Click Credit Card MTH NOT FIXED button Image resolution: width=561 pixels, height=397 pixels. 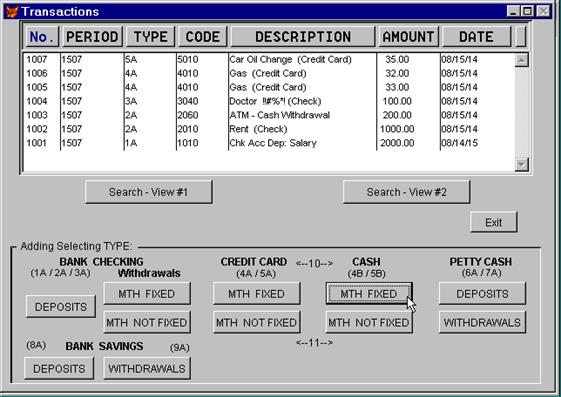257,322
